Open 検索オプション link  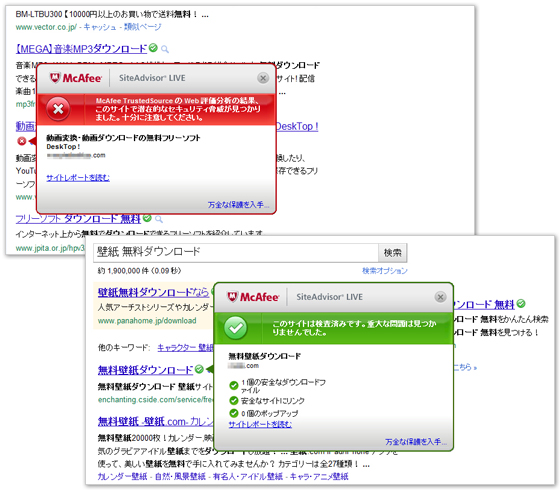coord(385,271)
